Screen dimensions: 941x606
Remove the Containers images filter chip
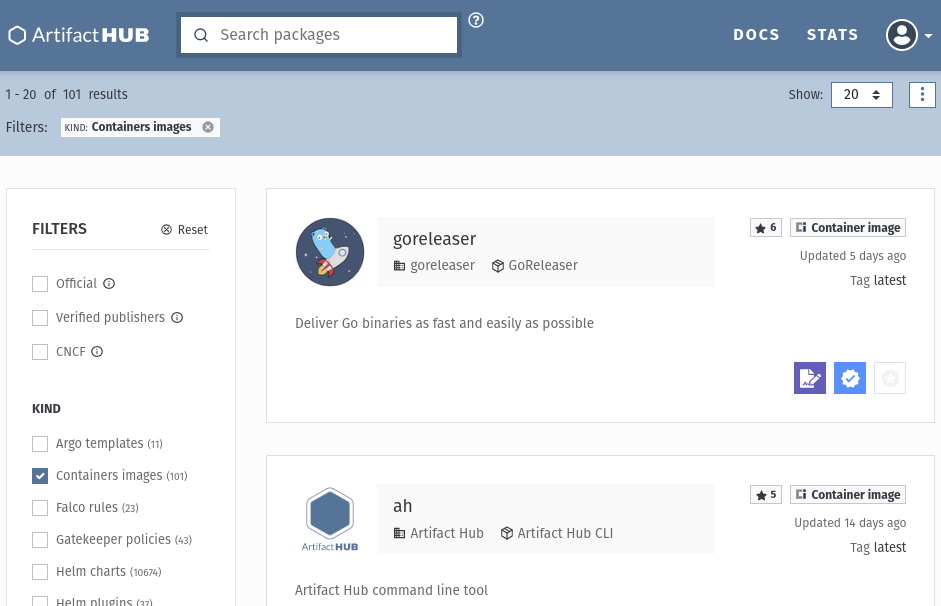click(x=208, y=127)
